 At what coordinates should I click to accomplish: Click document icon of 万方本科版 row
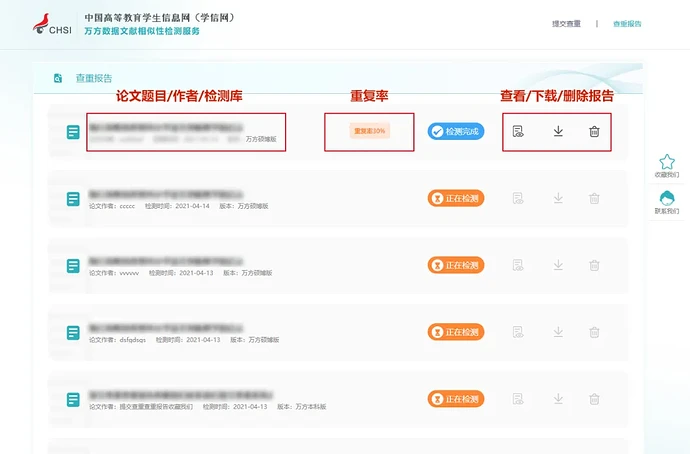(x=73, y=399)
